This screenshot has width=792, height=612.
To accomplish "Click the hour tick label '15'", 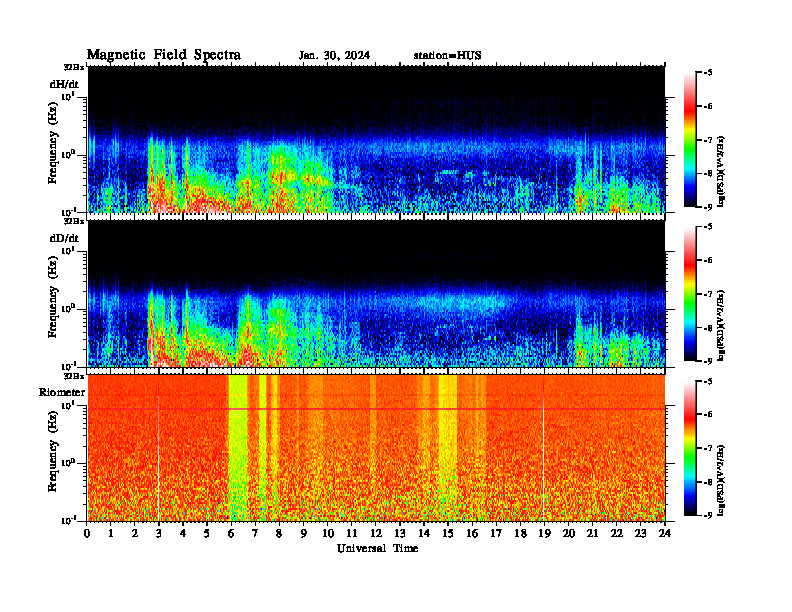I will (448, 534).
